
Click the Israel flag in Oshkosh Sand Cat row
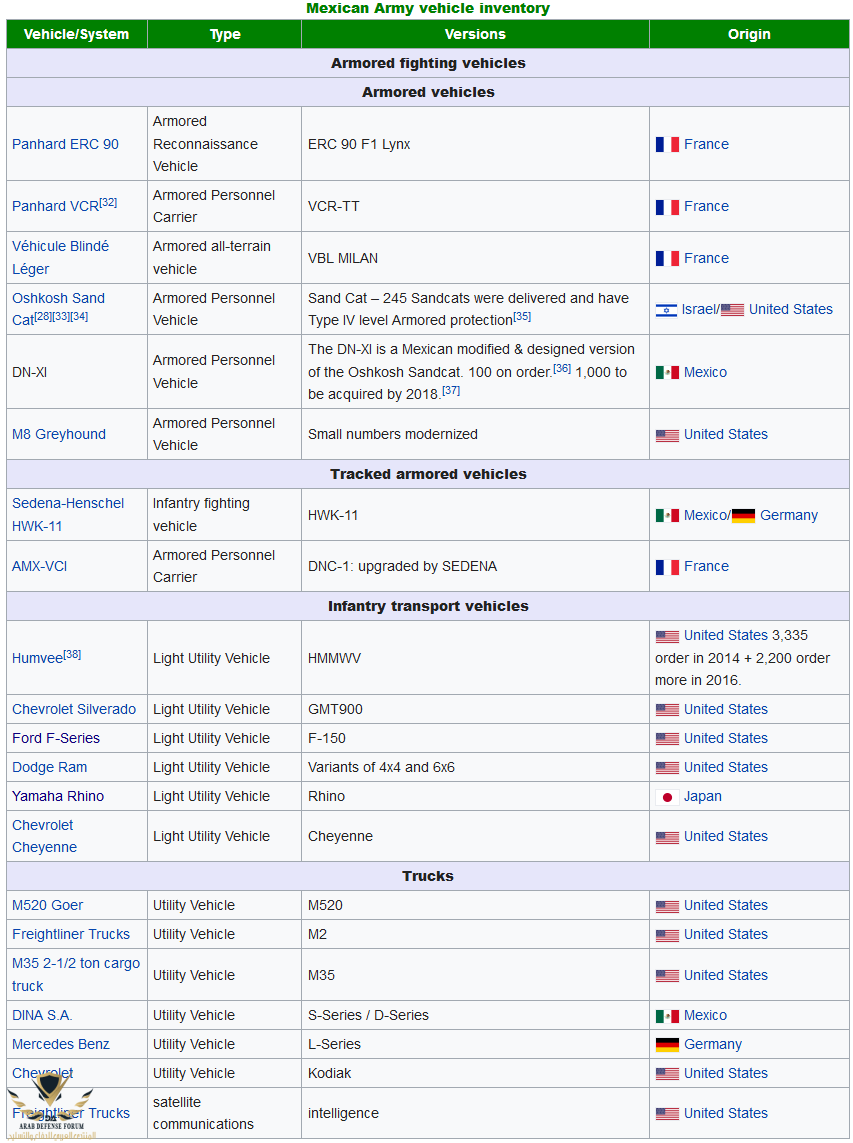pos(666,310)
